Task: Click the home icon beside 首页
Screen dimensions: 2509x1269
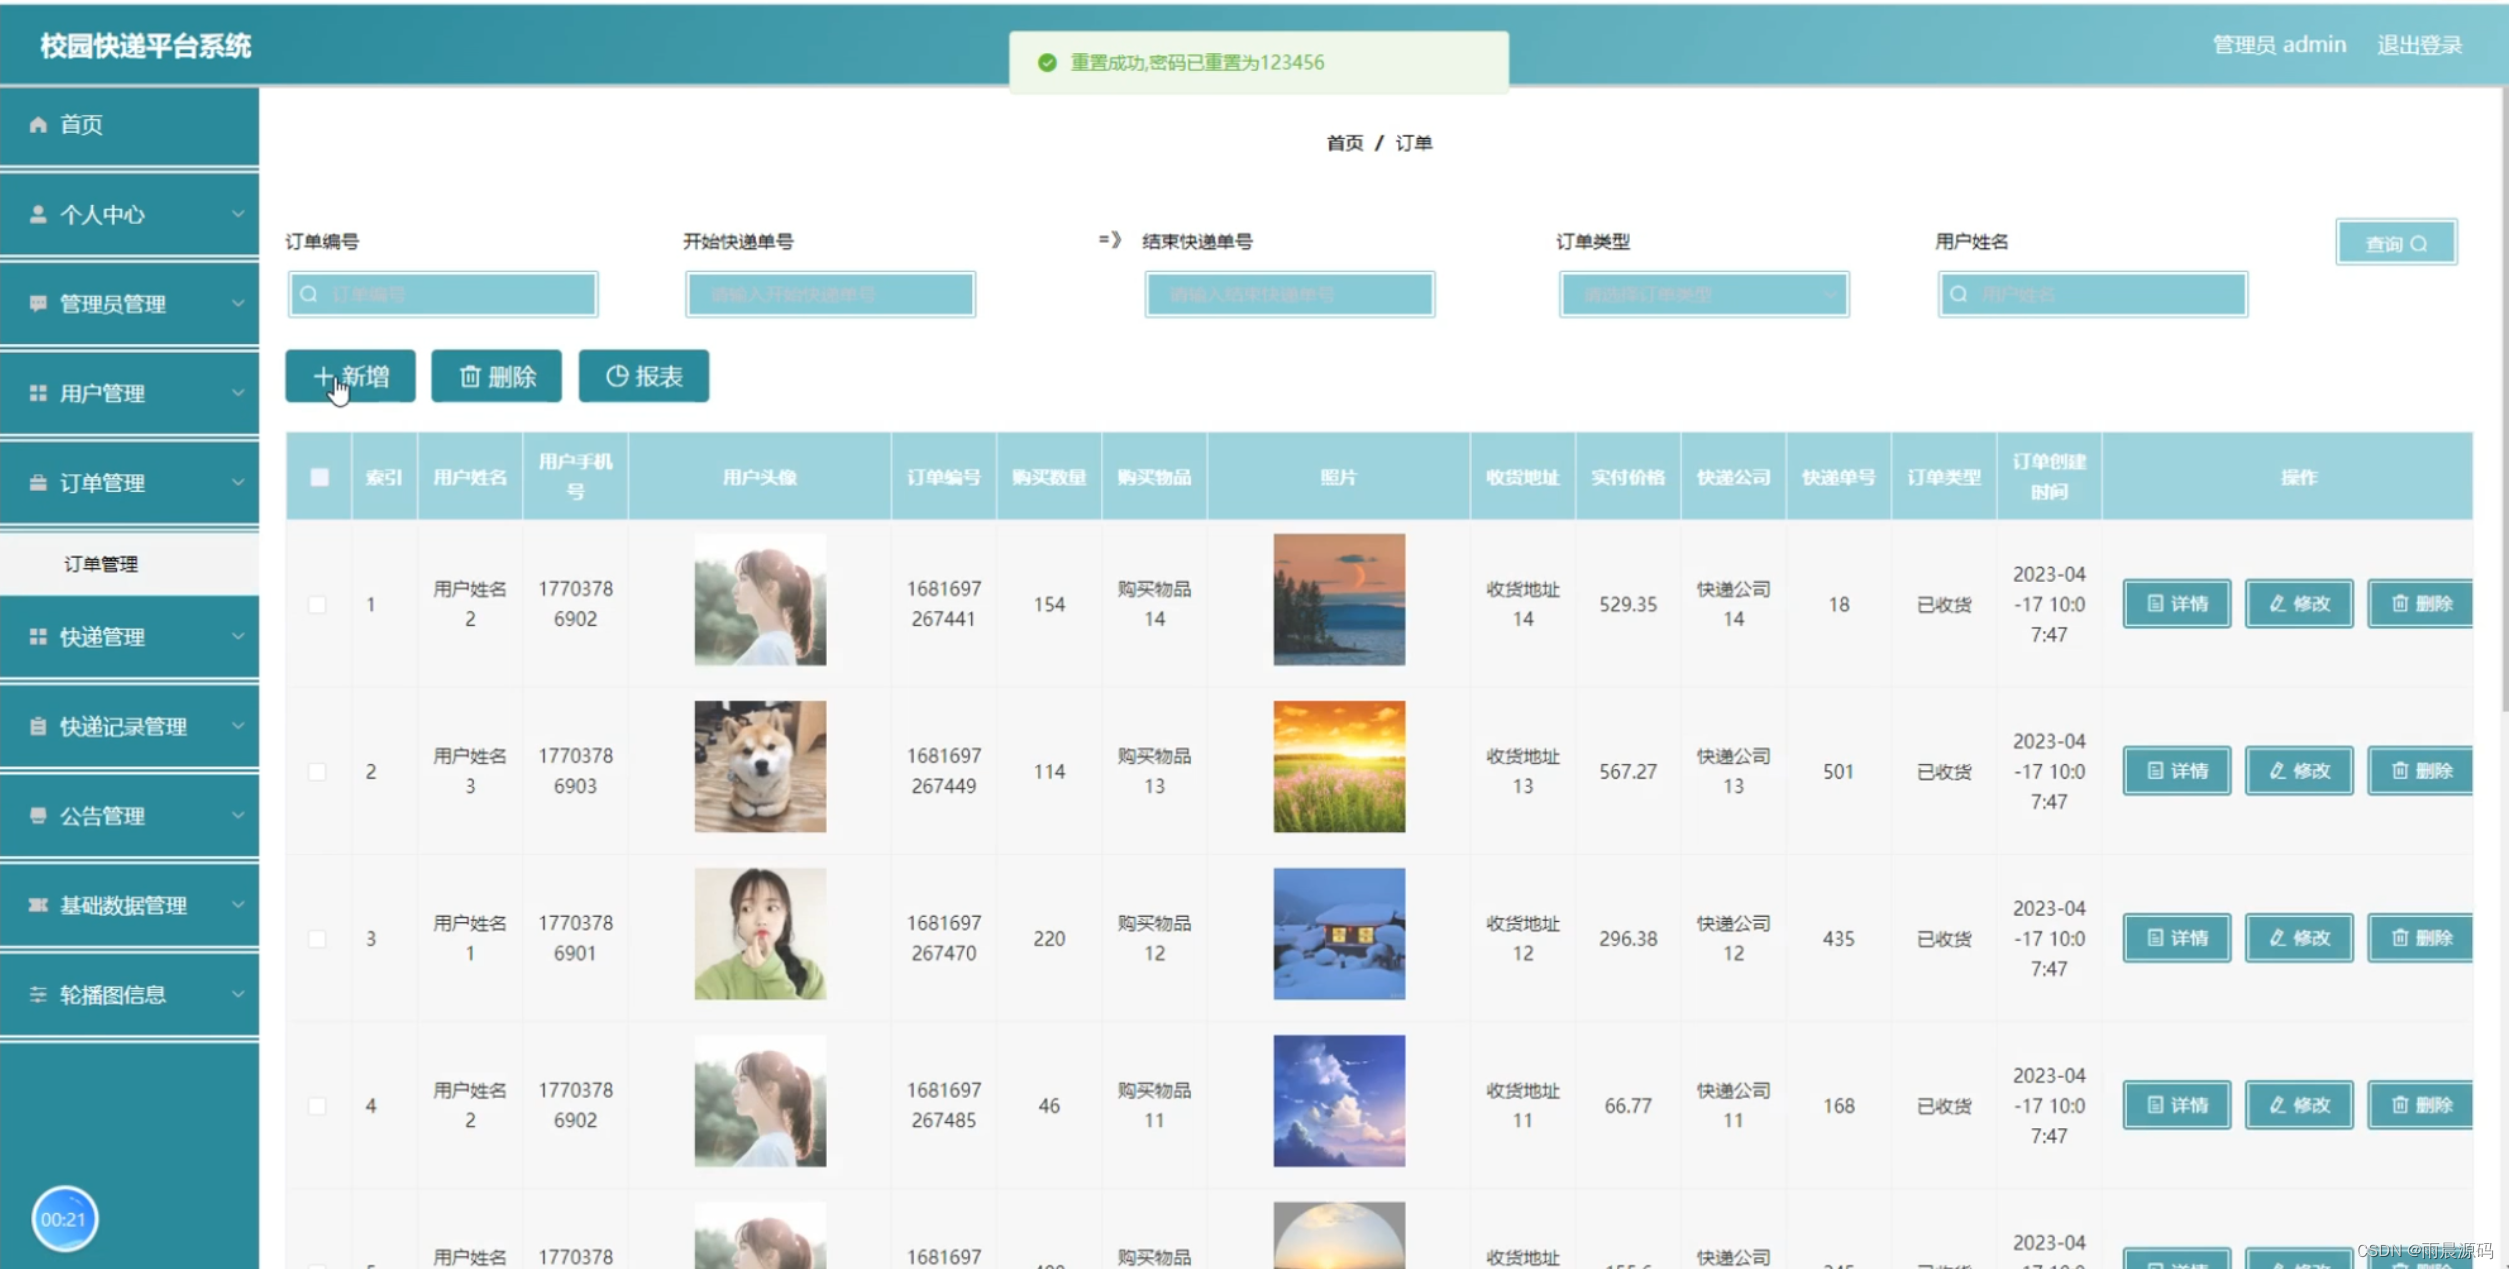Action: pyautogui.click(x=38, y=124)
